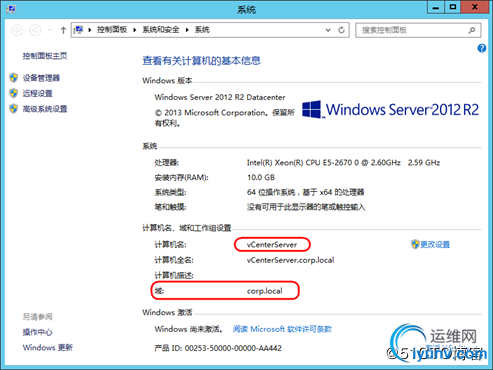Maximize the 系统 window
The width and height of the screenshot is (493, 370).
point(453,7)
